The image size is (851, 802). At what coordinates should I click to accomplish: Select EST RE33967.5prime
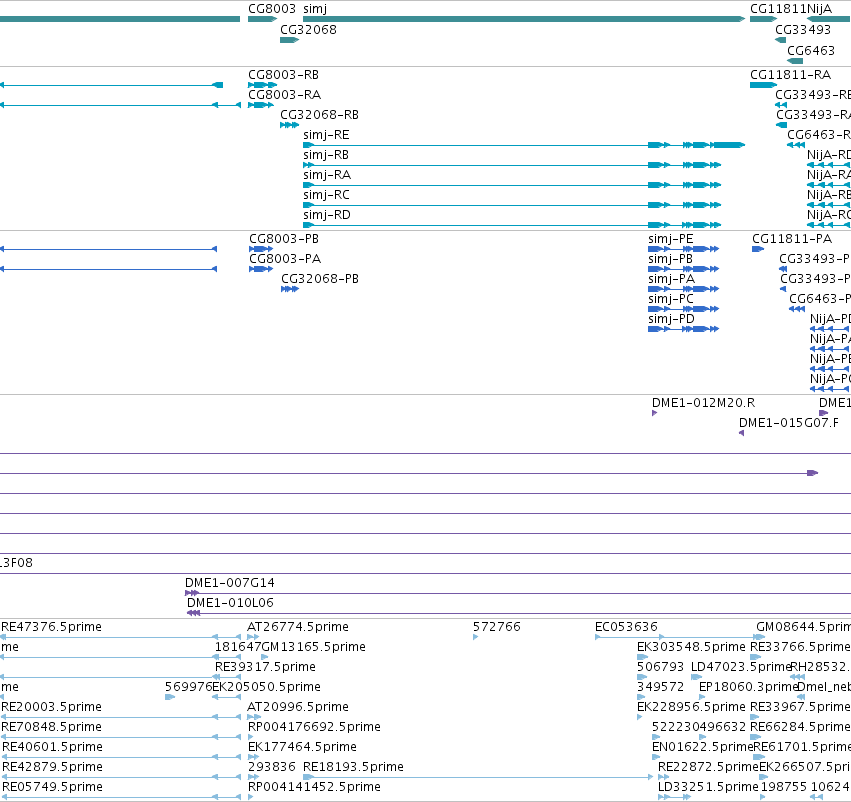(x=800, y=707)
